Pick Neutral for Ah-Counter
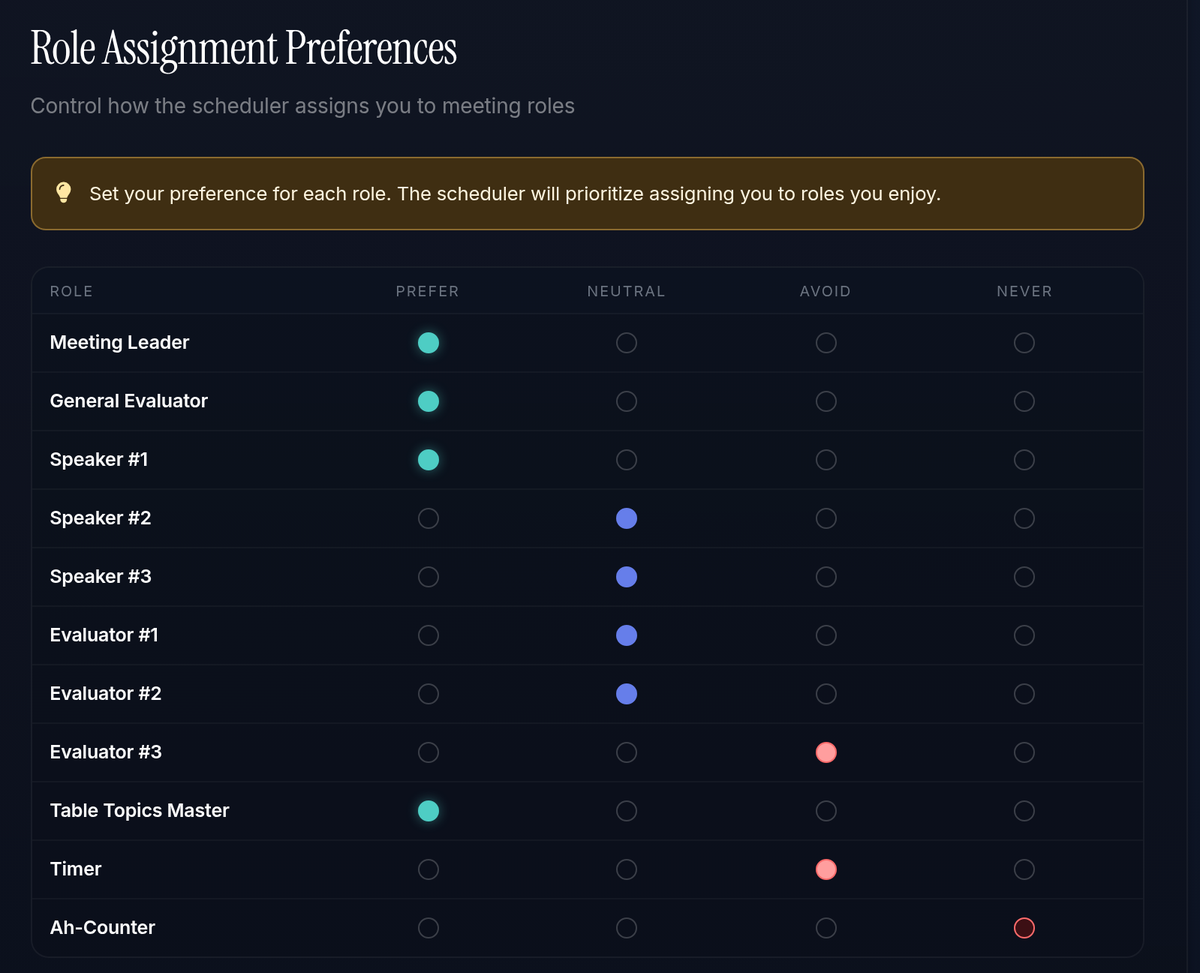Viewport: 1200px width, 973px height. (x=626, y=928)
